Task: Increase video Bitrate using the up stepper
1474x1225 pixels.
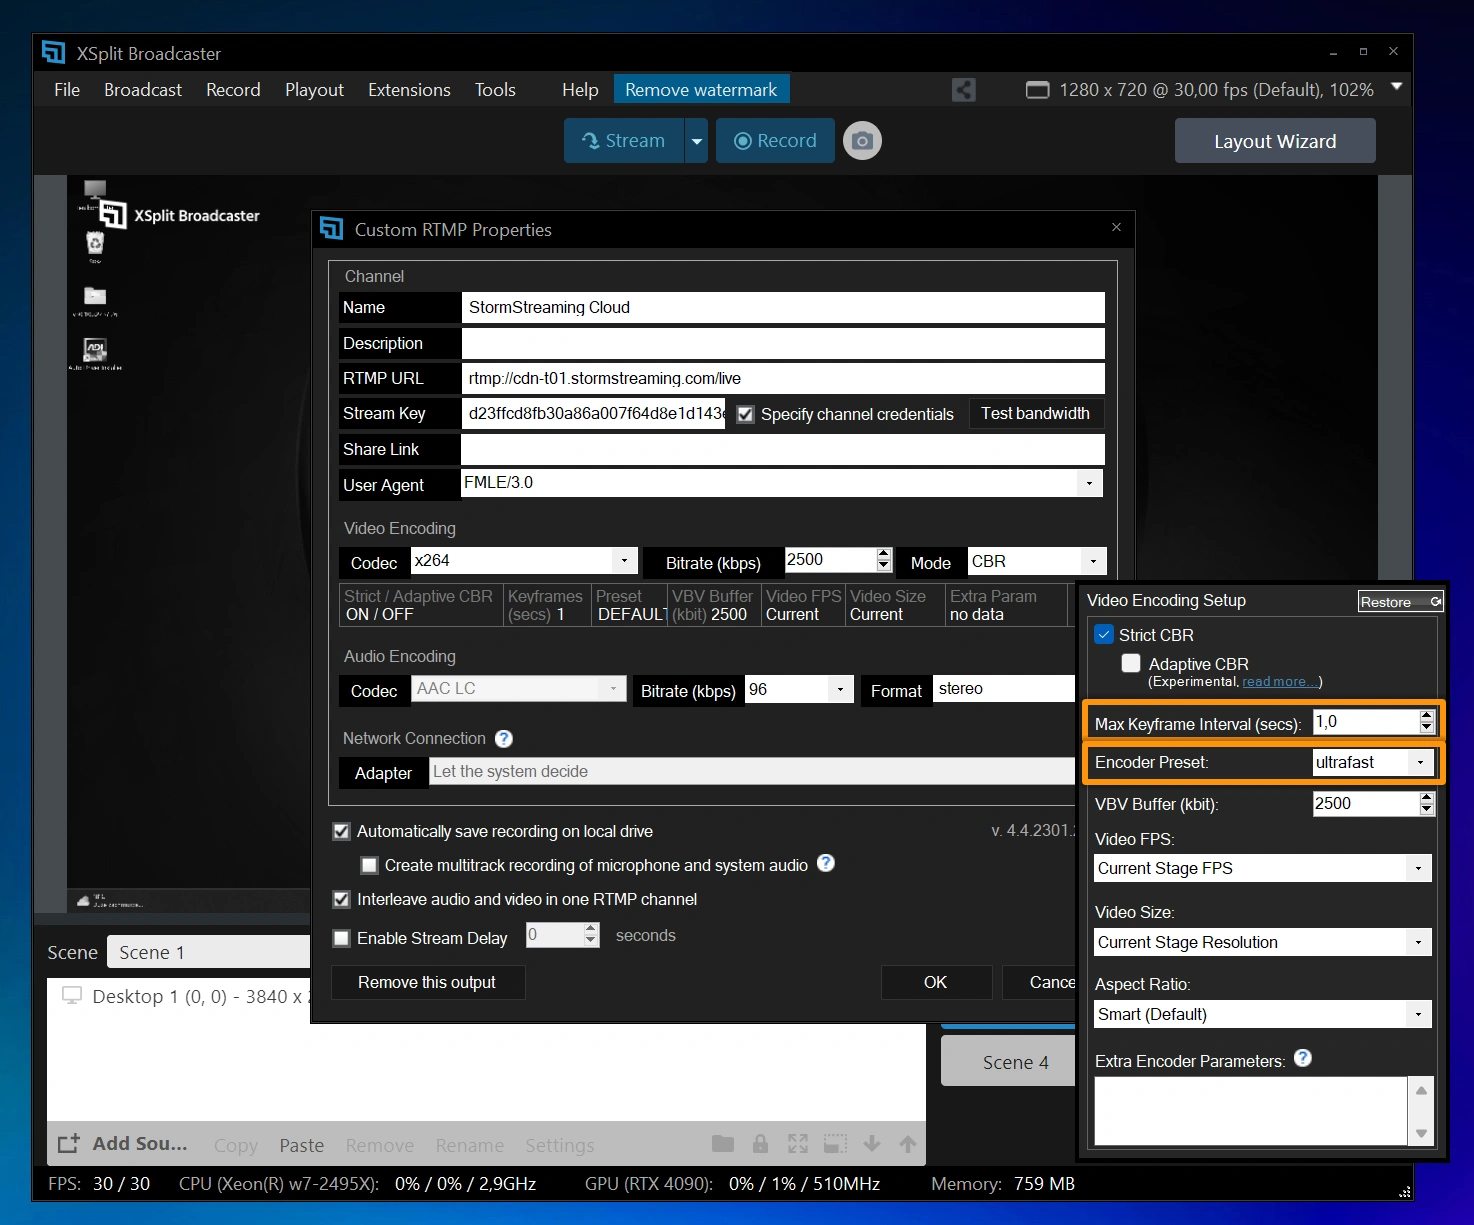Action: tap(883, 554)
